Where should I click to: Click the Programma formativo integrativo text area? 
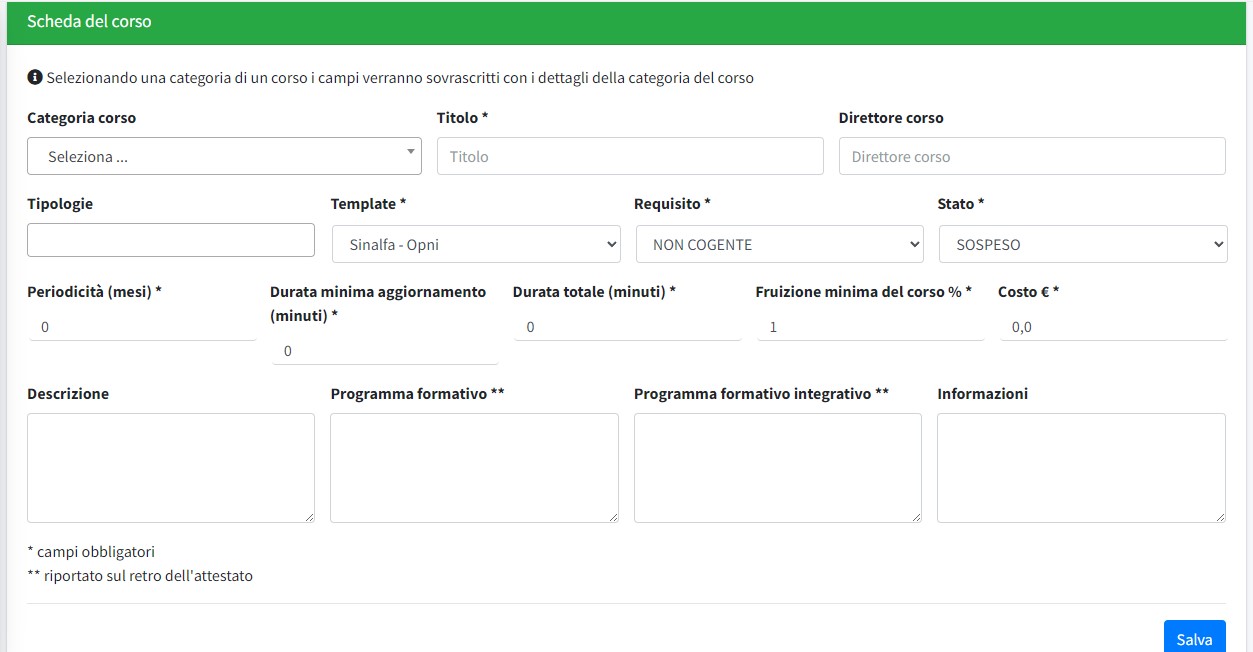[777, 467]
